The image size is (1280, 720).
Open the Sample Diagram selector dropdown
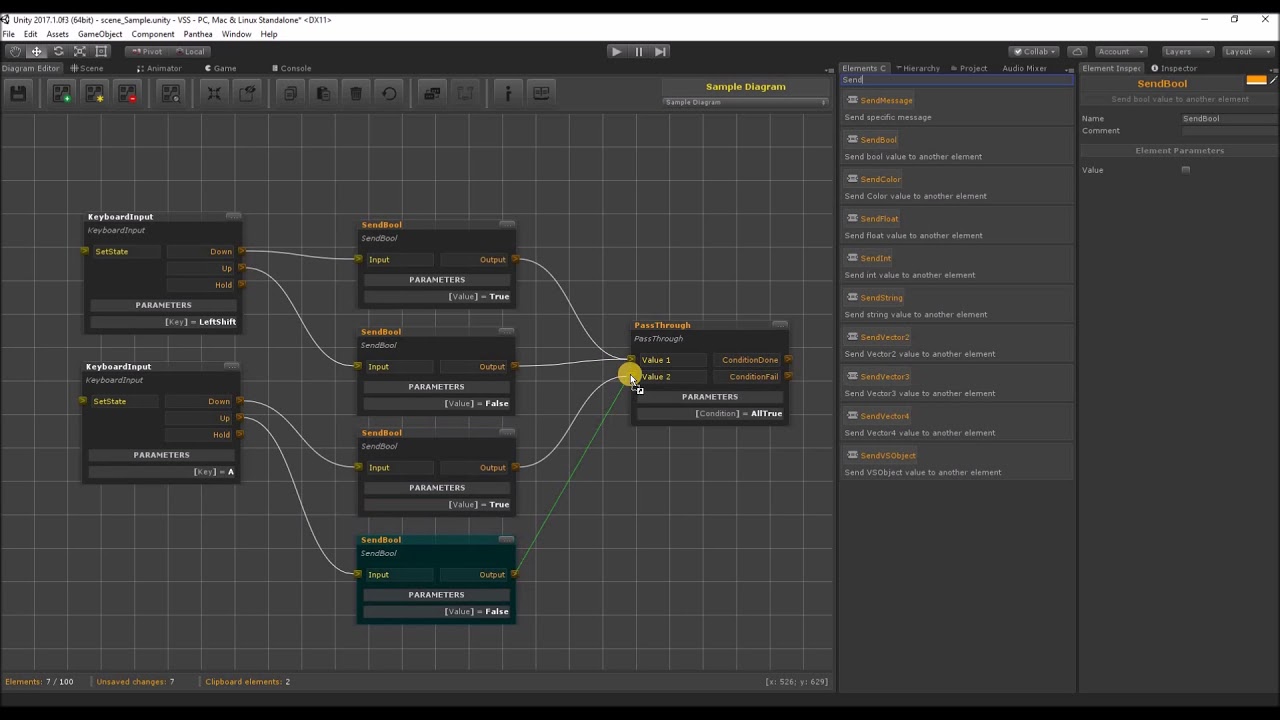pos(746,102)
